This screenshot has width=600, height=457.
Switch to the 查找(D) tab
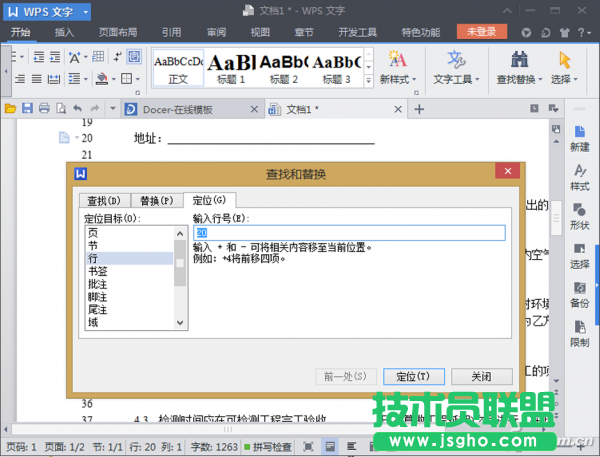point(103,200)
